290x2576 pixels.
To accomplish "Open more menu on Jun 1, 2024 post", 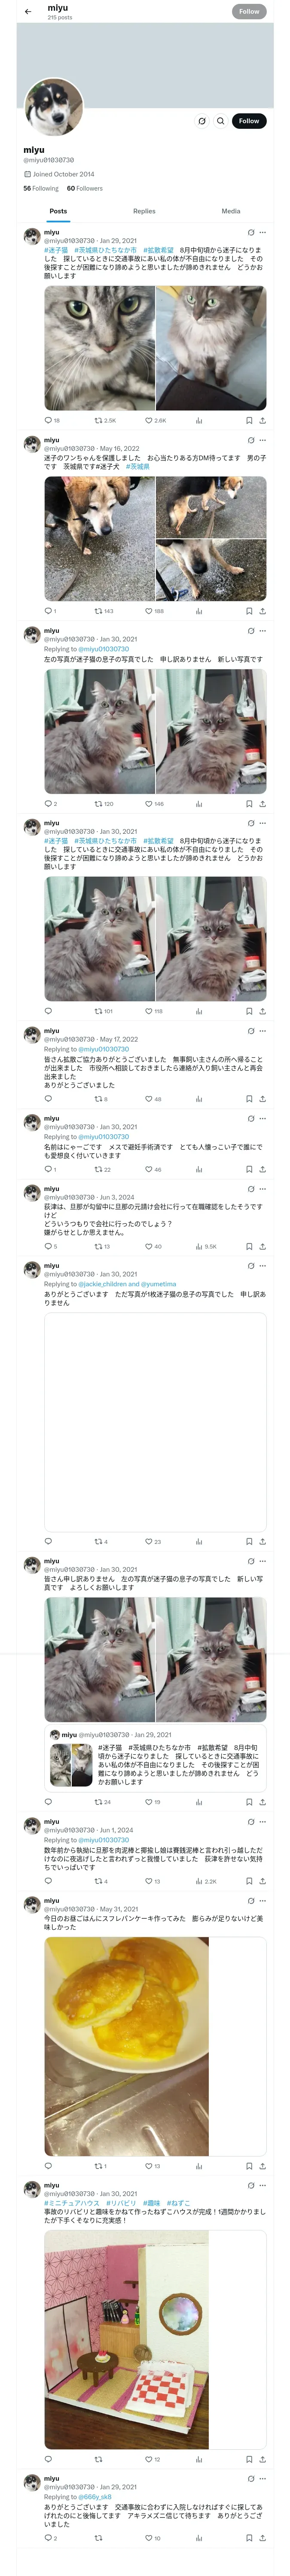I will coord(263,1821).
